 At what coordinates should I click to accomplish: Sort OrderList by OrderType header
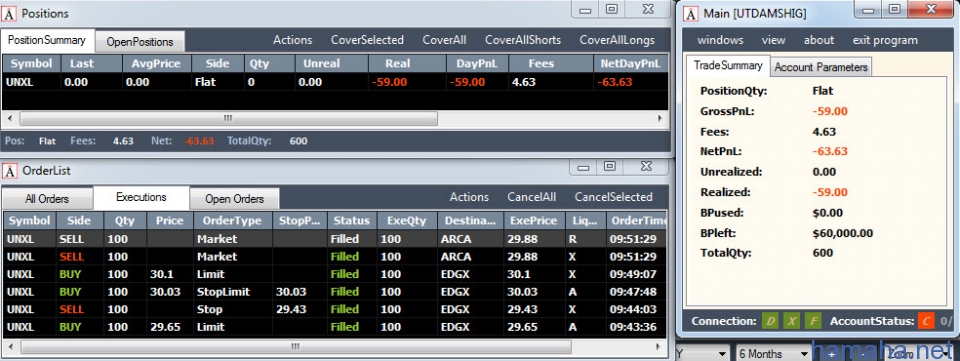pyautogui.click(x=232, y=220)
